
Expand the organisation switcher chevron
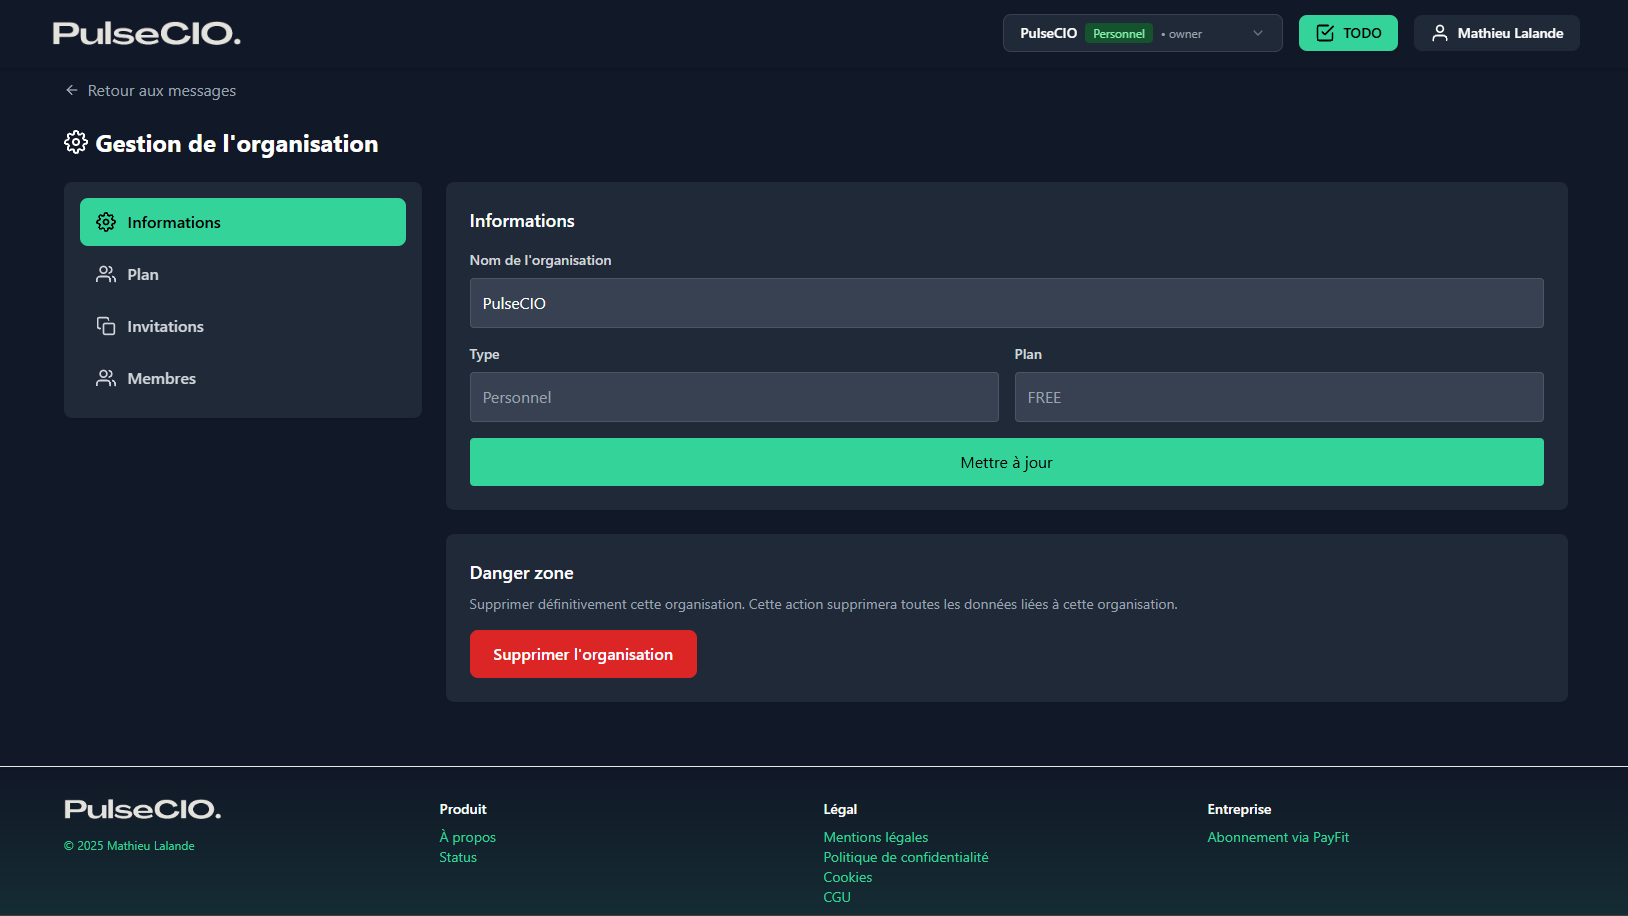tap(1258, 33)
